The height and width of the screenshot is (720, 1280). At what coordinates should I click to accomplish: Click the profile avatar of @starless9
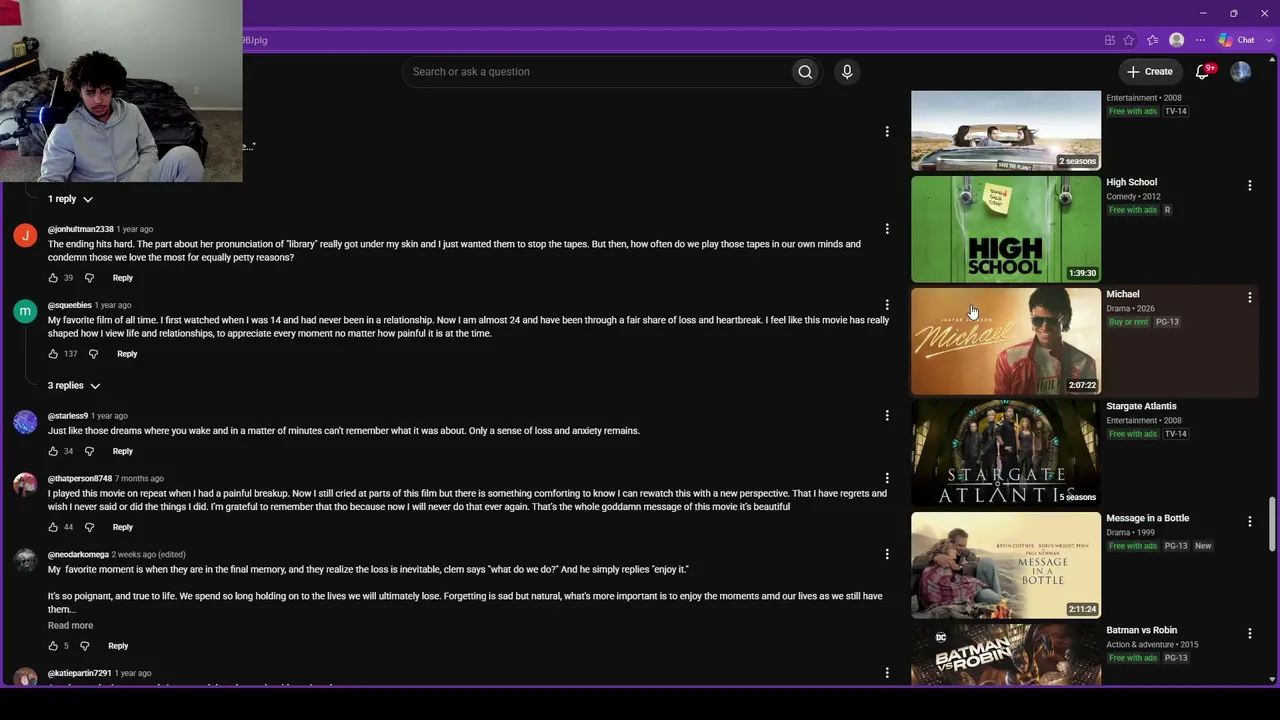coord(25,421)
